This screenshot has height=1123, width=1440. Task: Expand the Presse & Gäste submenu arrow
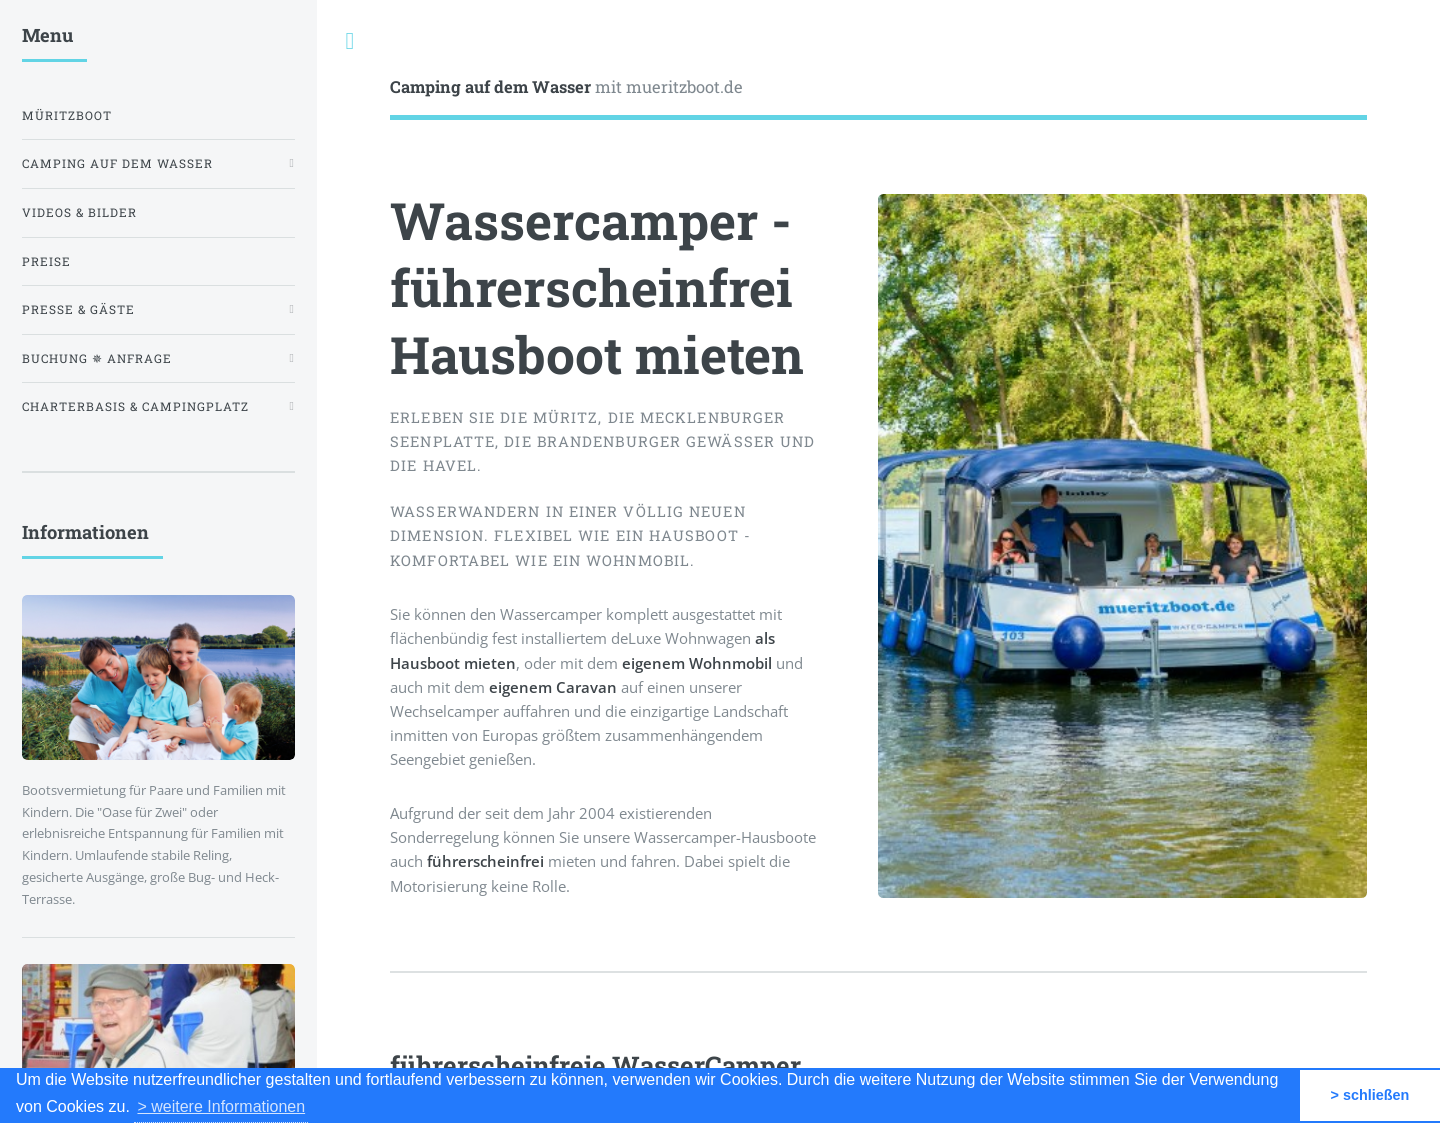291,309
